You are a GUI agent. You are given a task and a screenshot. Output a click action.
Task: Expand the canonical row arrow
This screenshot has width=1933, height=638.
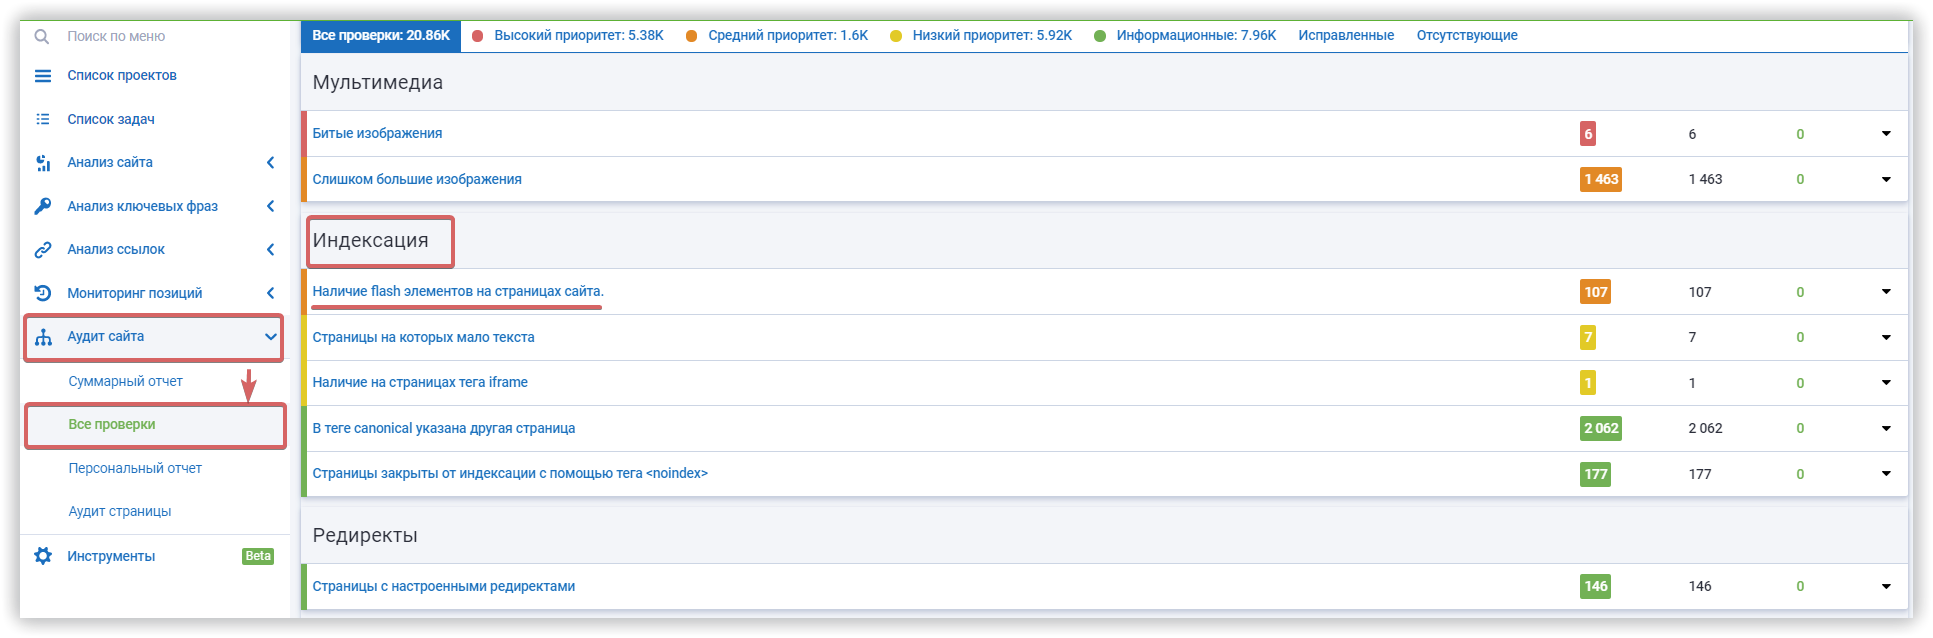[1886, 428]
